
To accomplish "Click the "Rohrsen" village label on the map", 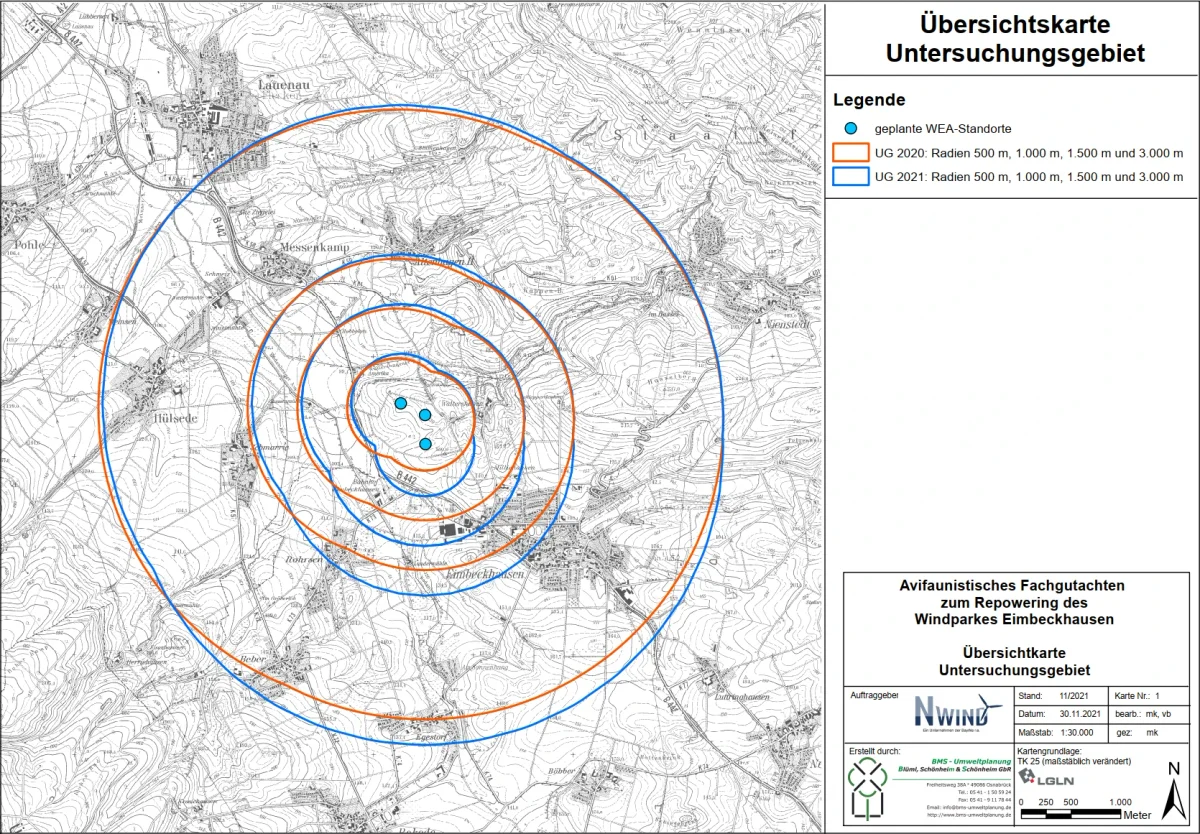I will pyautogui.click(x=304, y=561).
